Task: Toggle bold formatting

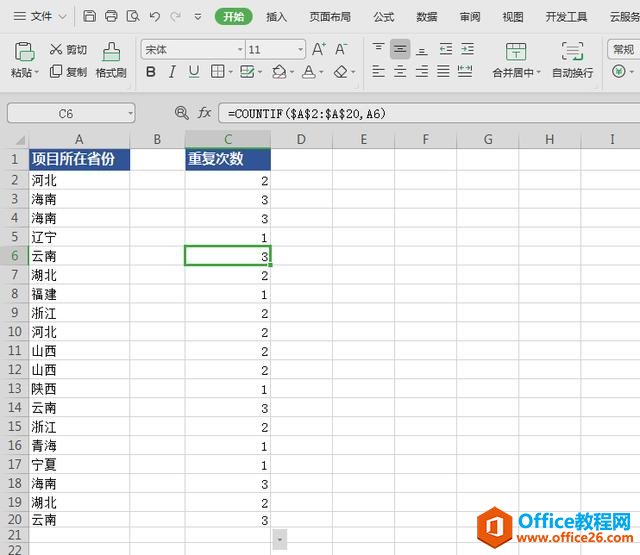Action: click(151, 72)
